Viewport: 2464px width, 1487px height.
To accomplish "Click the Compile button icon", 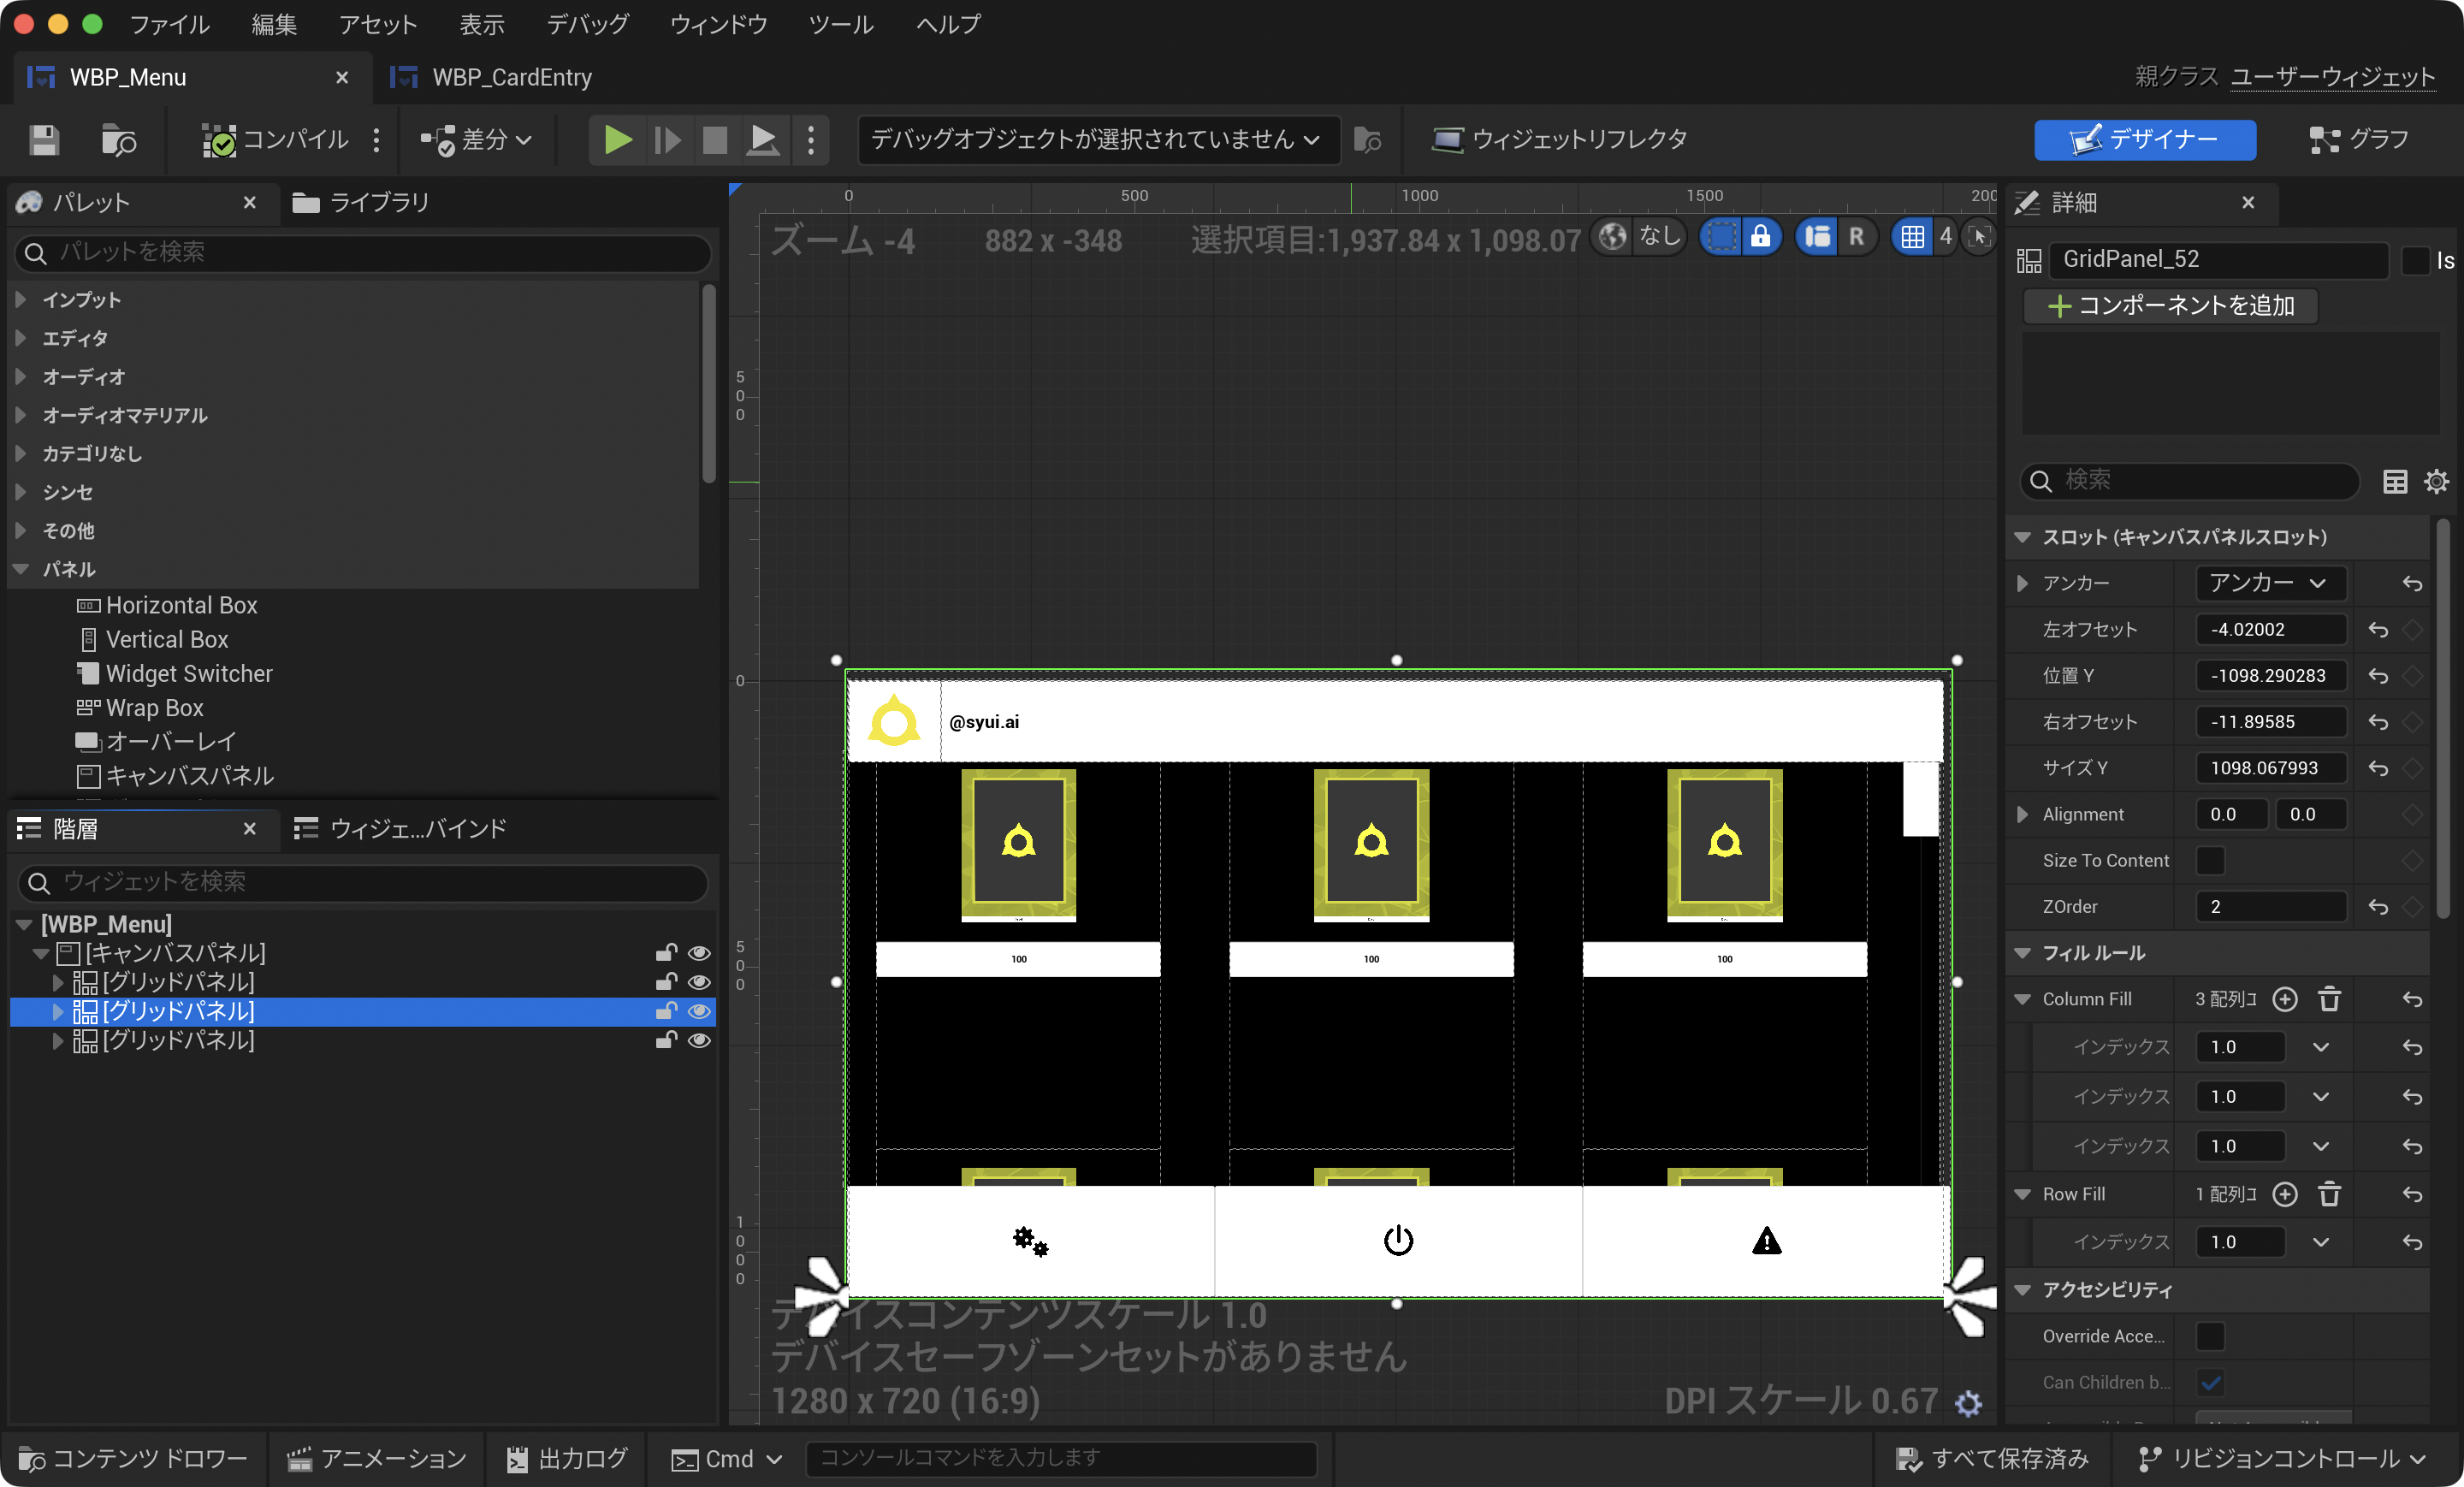I will point(219,140).
